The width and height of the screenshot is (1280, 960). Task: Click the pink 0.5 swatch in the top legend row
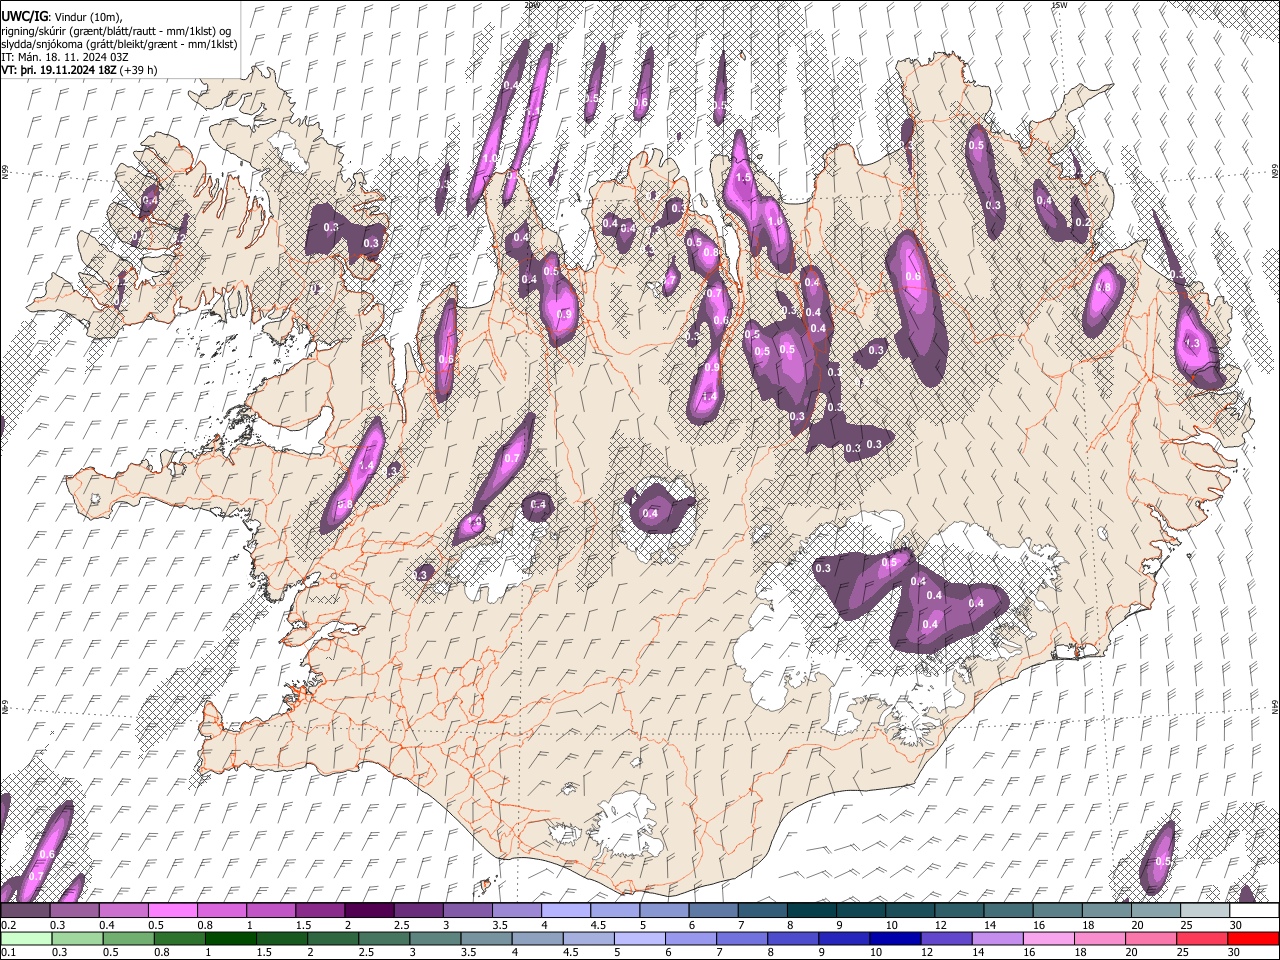pyautogui.click(x=172, y=911)
